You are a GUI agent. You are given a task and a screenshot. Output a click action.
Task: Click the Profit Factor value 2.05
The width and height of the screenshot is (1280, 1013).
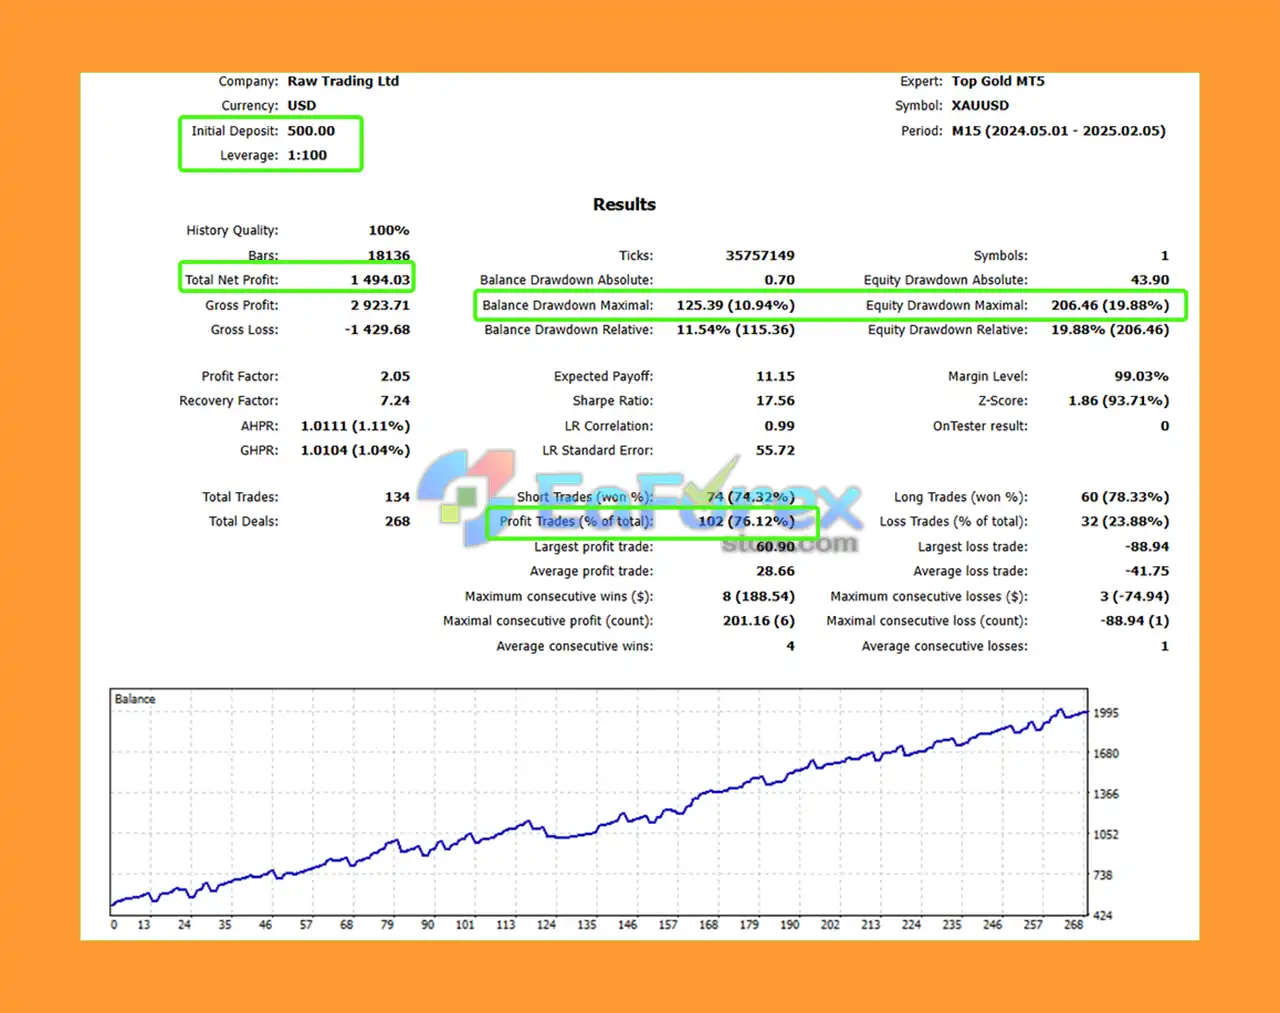click(395, 376)
